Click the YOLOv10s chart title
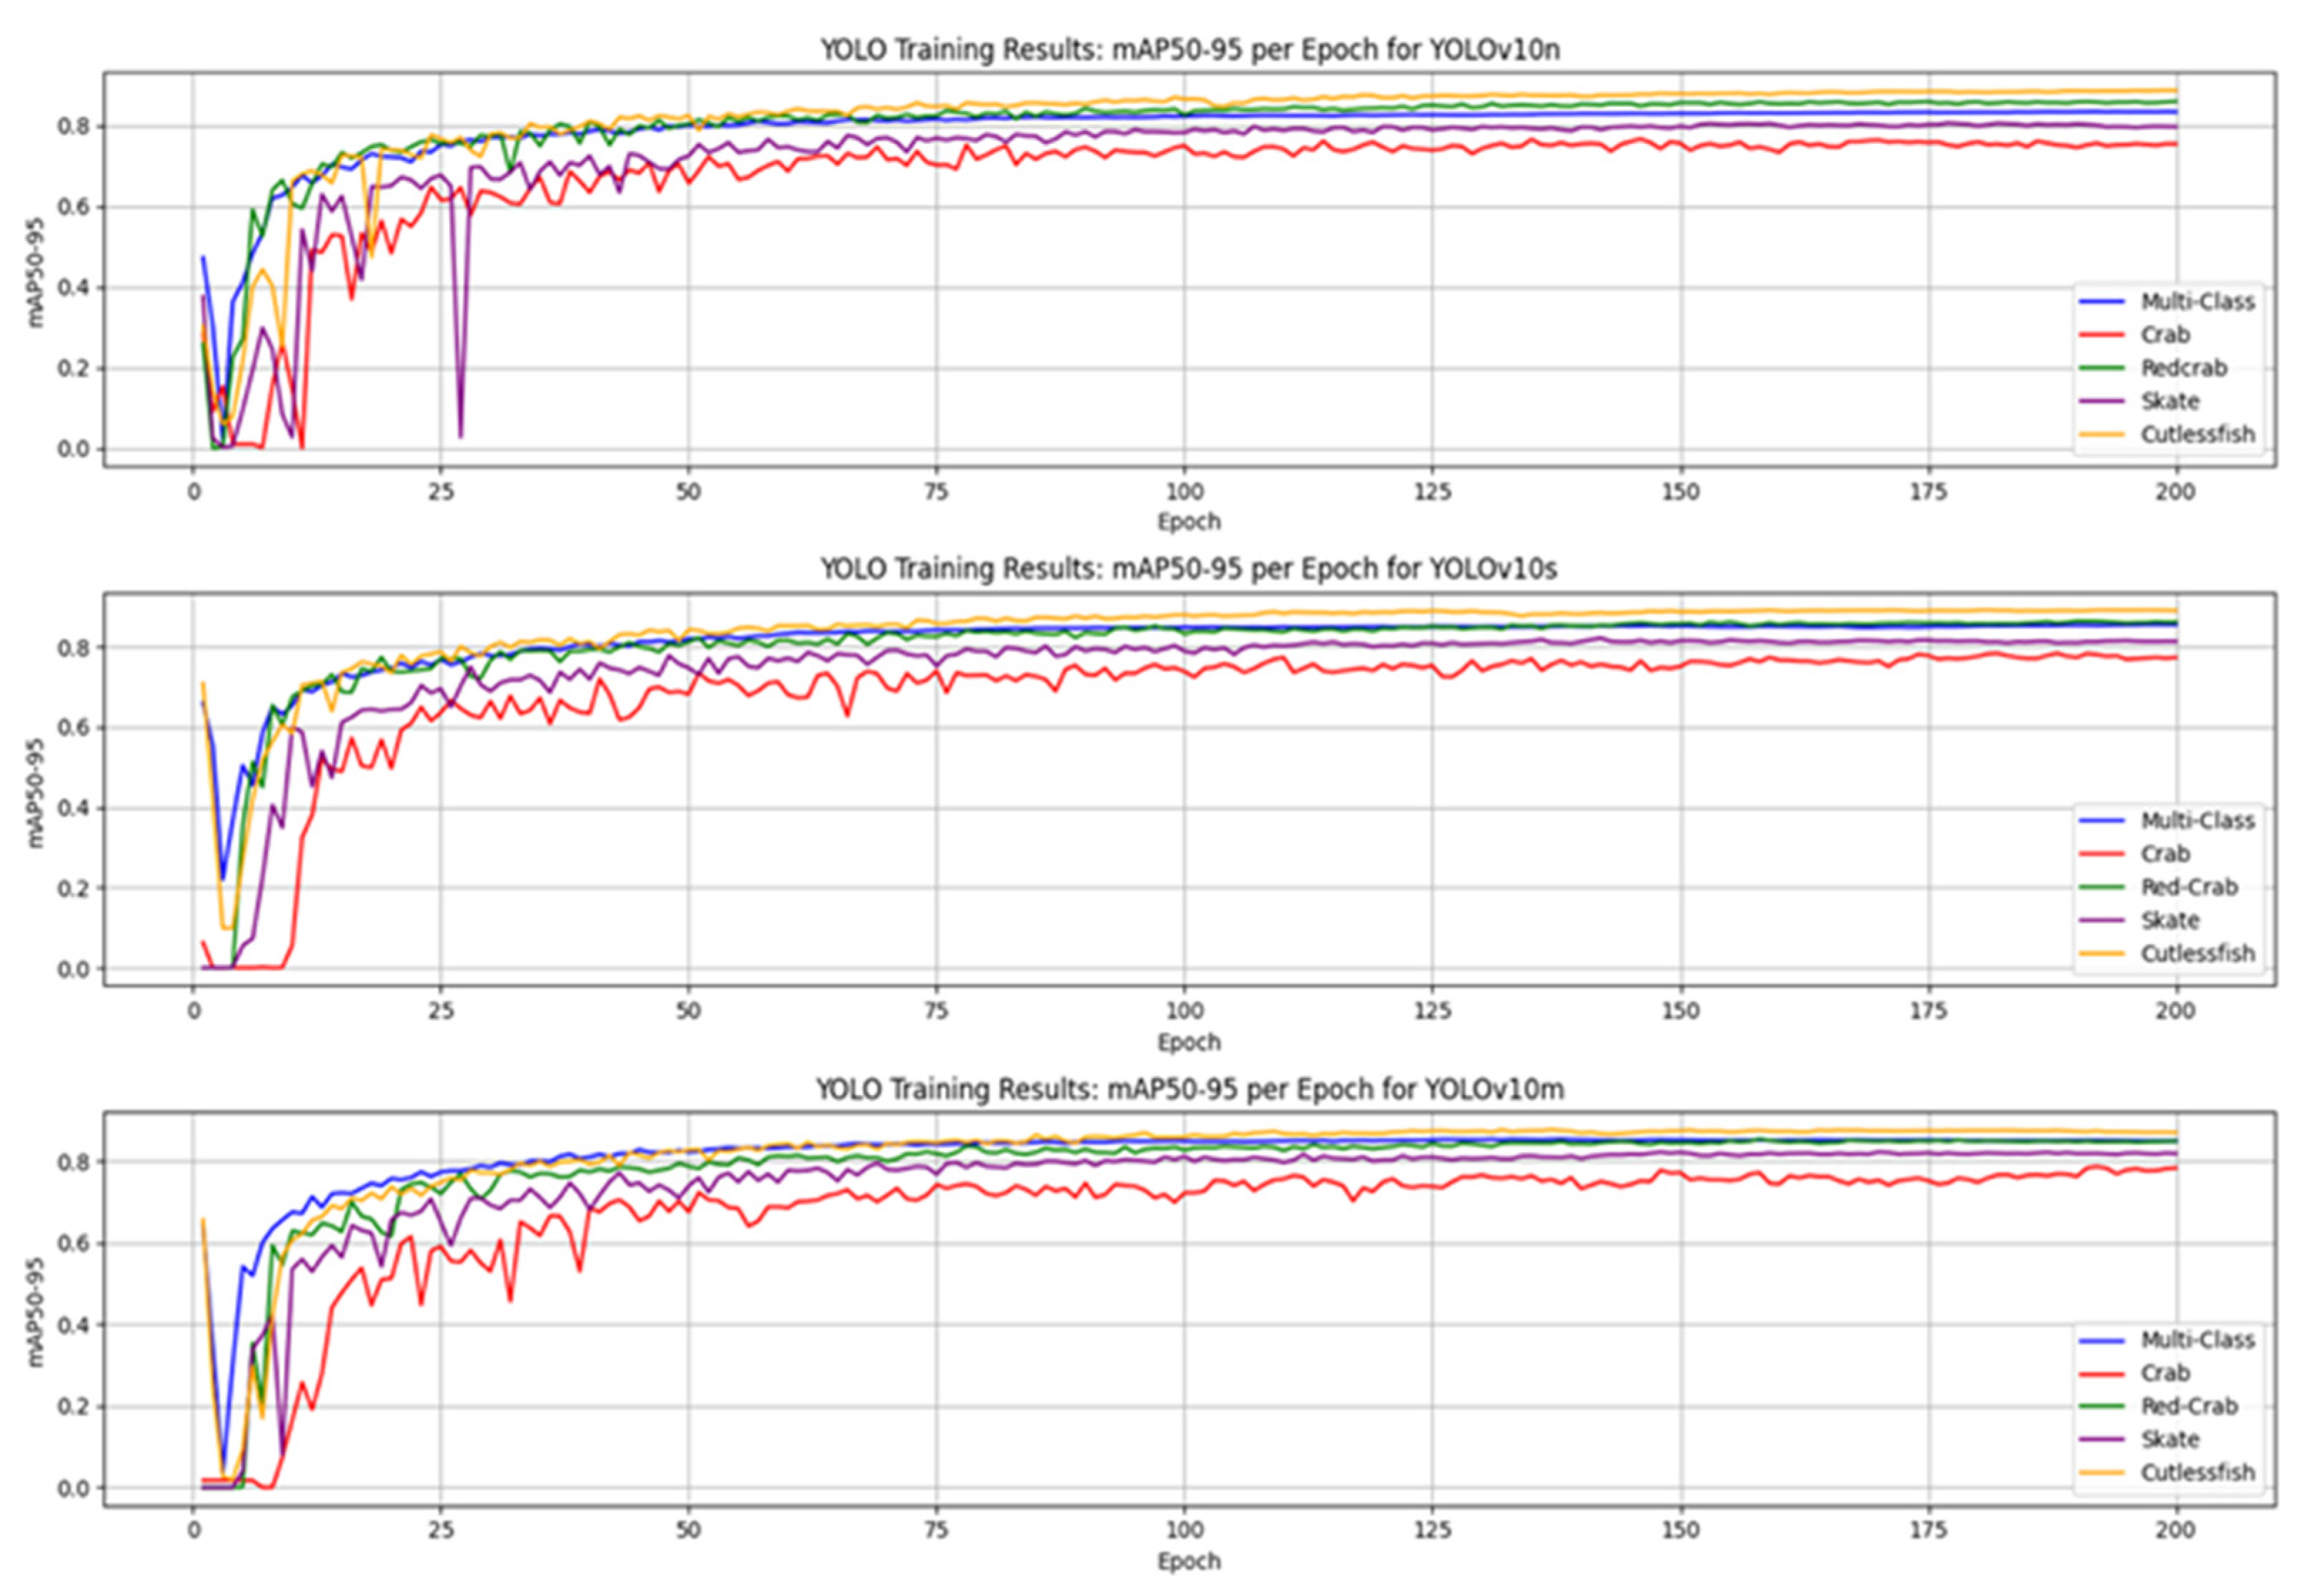This screenshot has width=2304, height=1596. (x=1189, y=568)
